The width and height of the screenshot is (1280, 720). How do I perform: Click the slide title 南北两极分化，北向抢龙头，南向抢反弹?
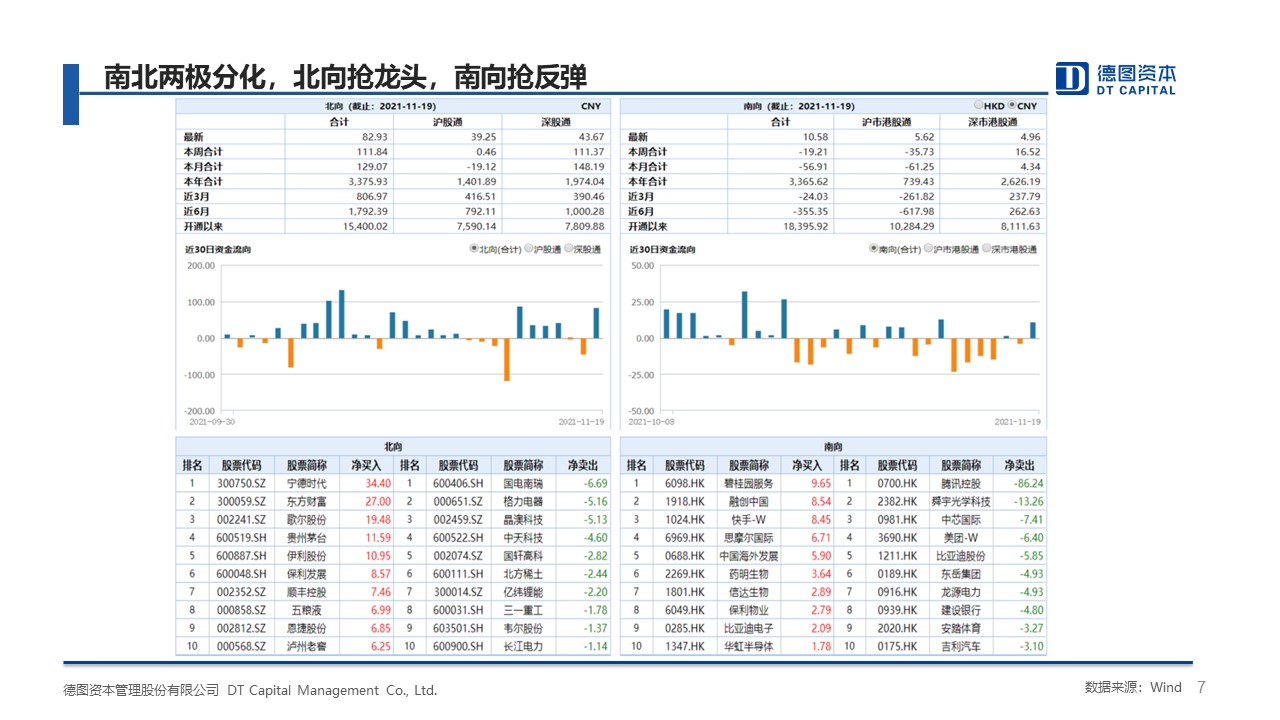(x=345, y=76)
